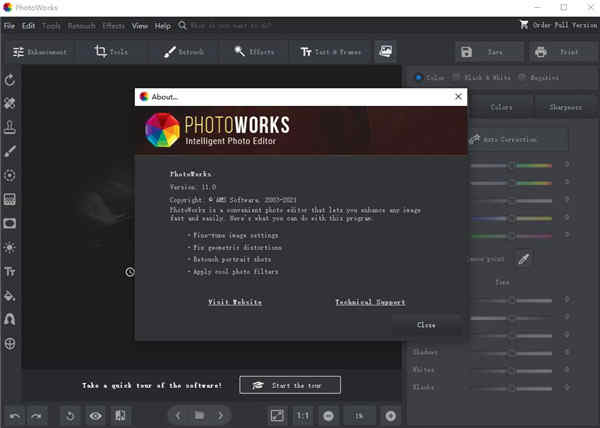Click the picture gallery icon in top toolbar

coord(385,51)
